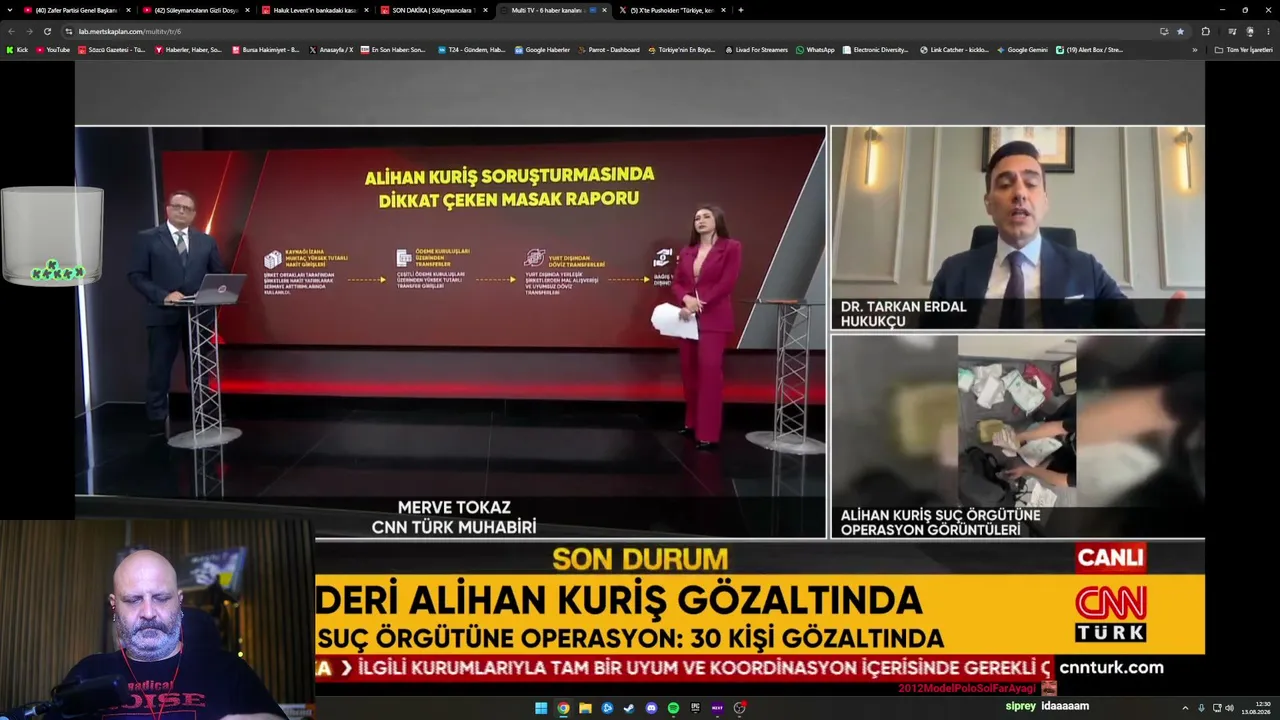Open the Alert Box / Stre... bookmark

pos(1089,49)
